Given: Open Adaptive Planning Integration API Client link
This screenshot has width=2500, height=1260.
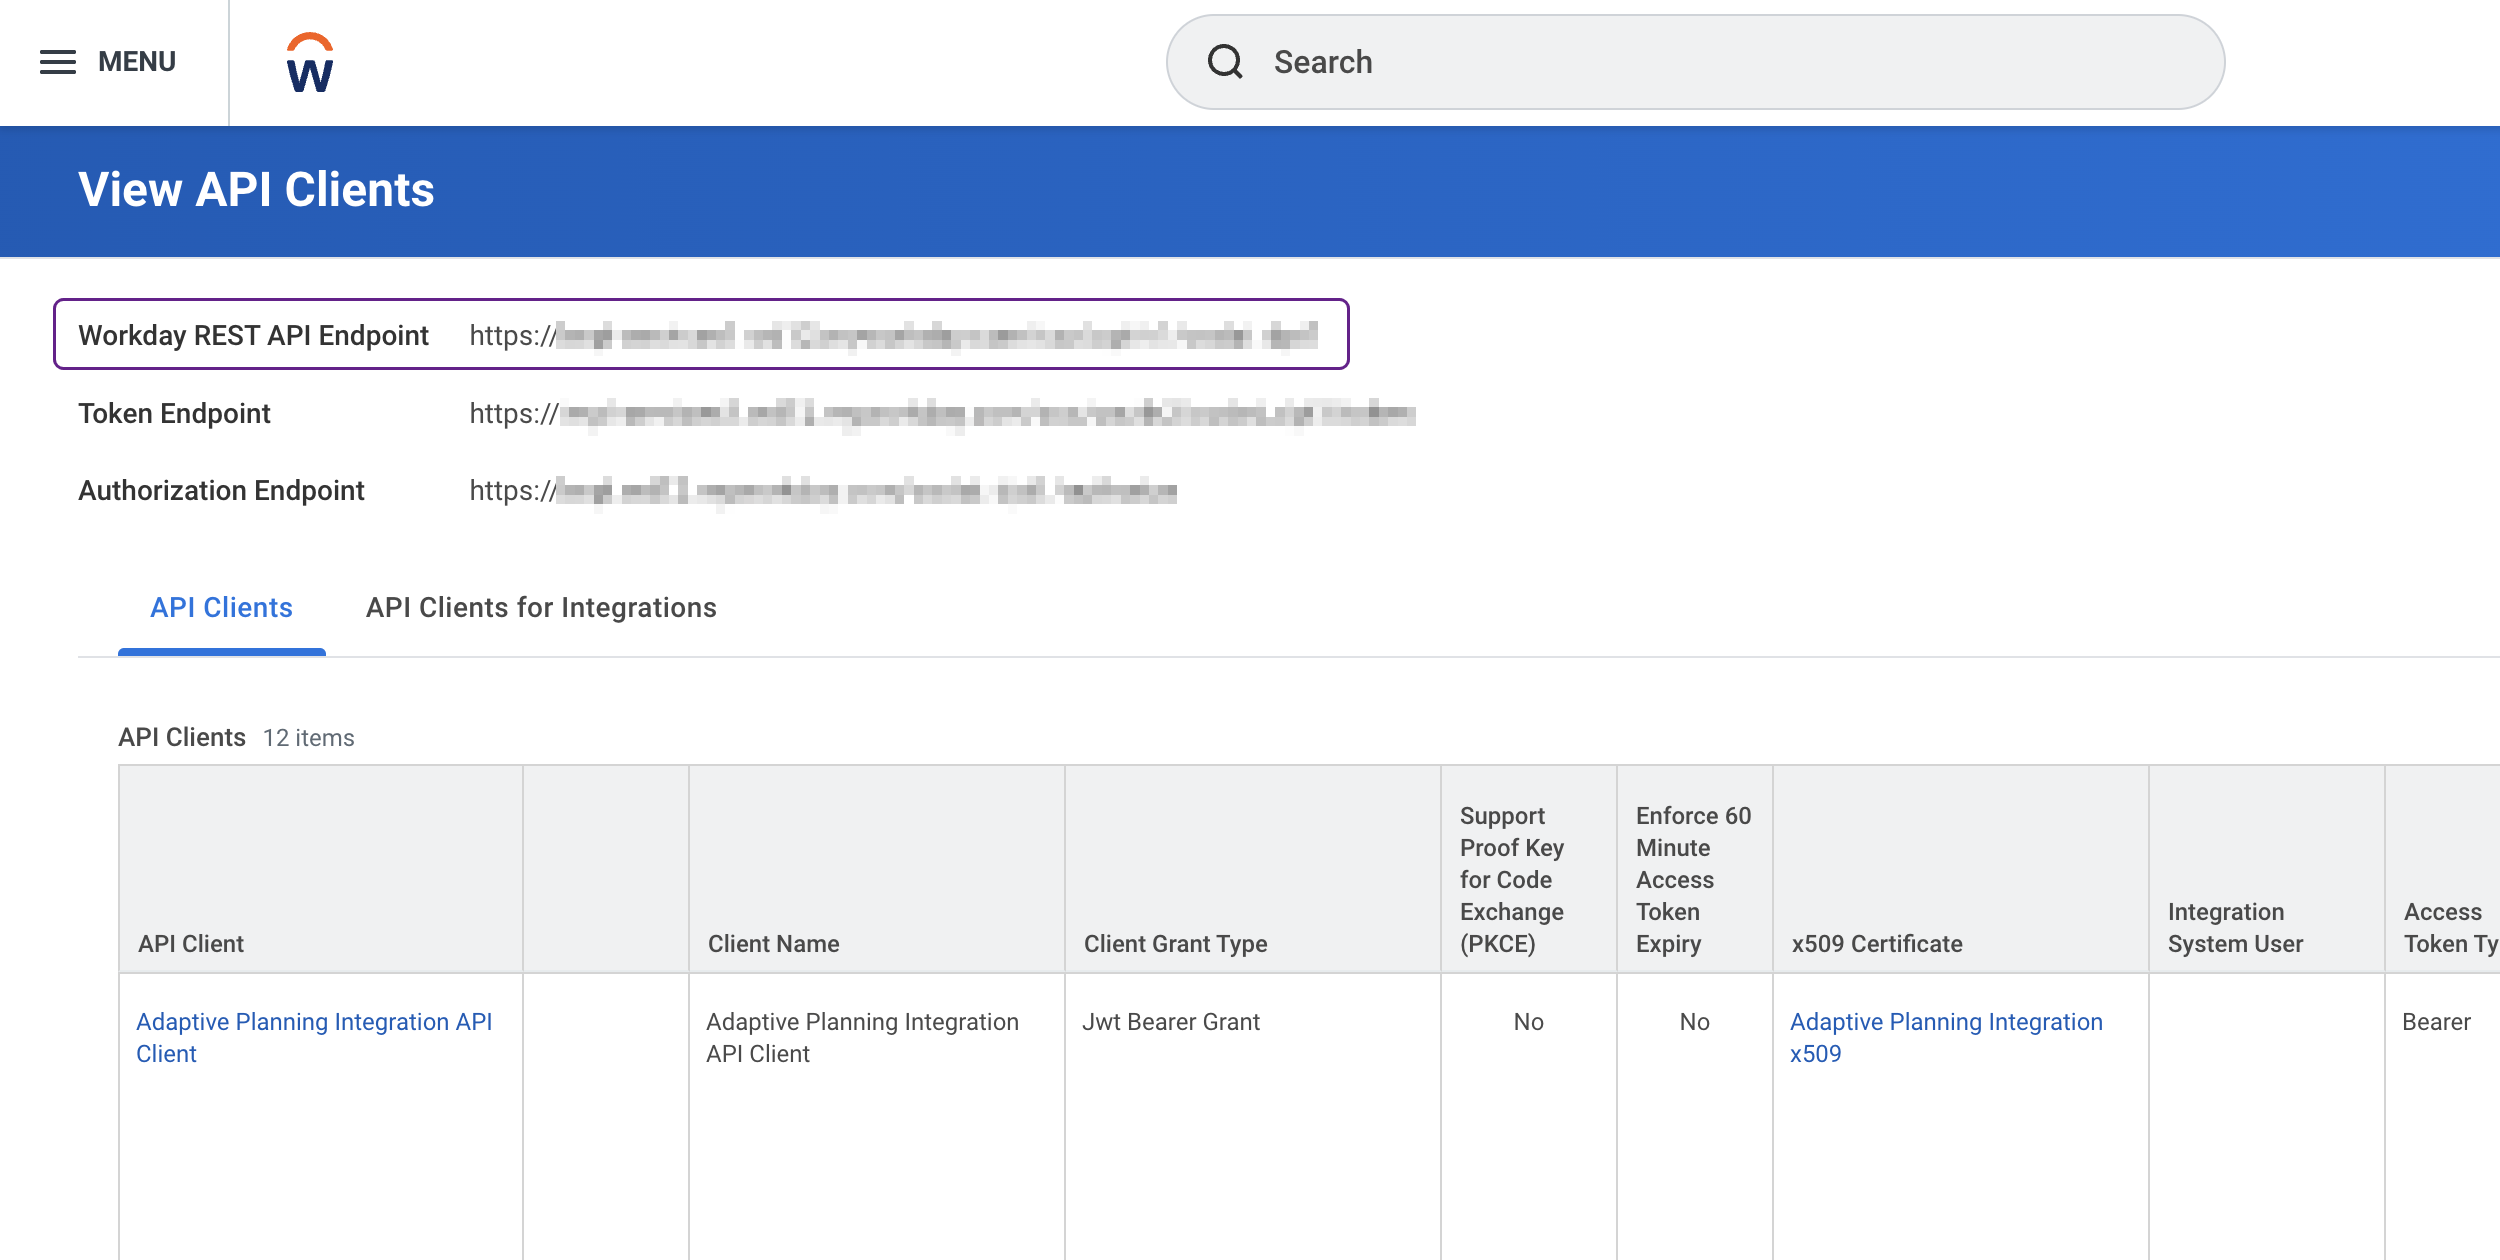Looking at the screenshot, I should pos(314,1038).
